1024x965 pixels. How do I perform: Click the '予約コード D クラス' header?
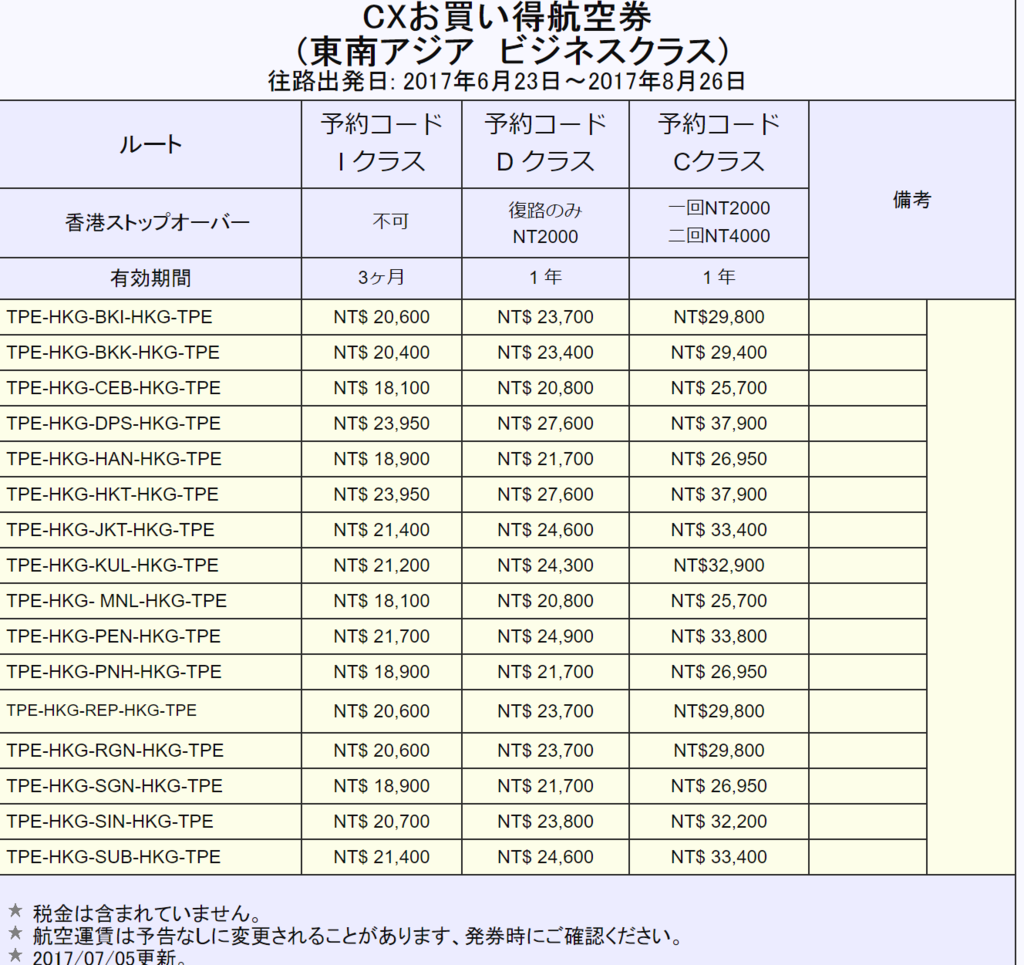pyautogui.click(x=545, y=143)
